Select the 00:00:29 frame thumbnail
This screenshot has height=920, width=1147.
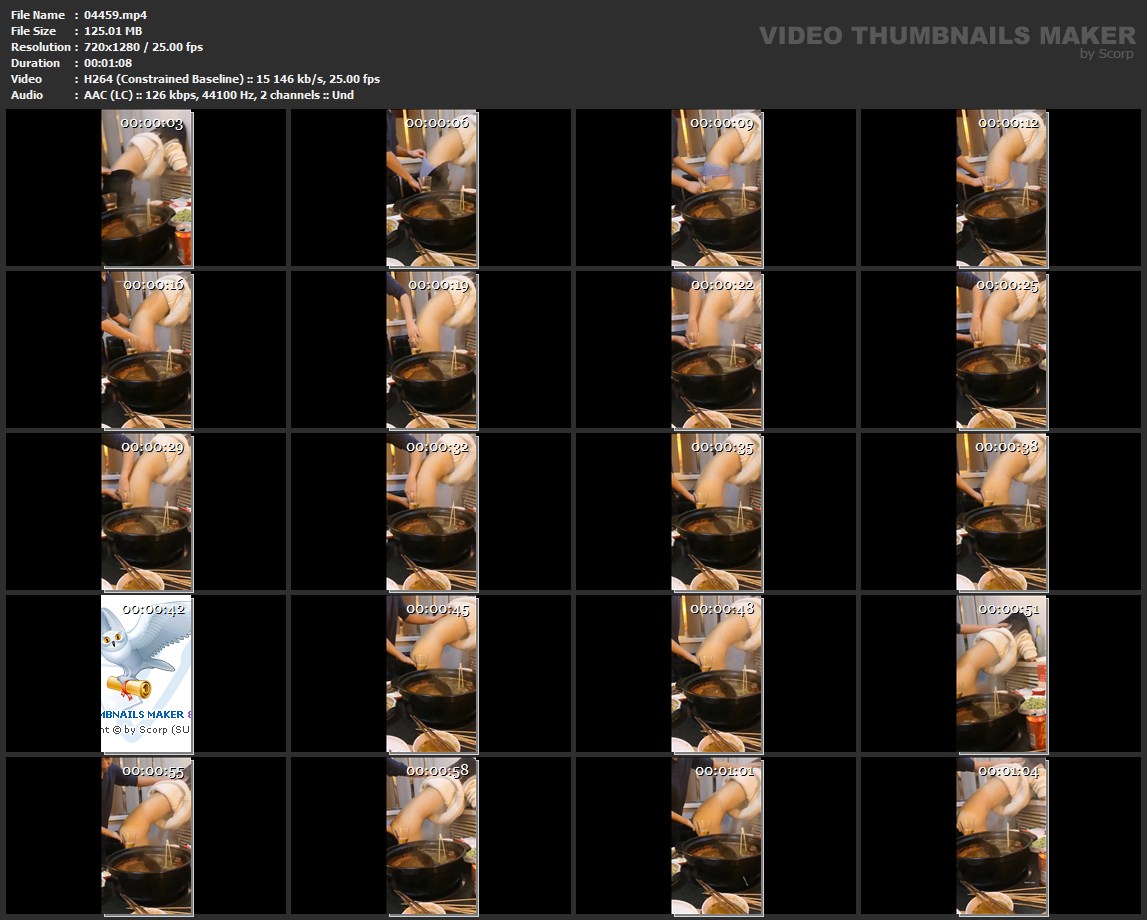tap(146, 512)
